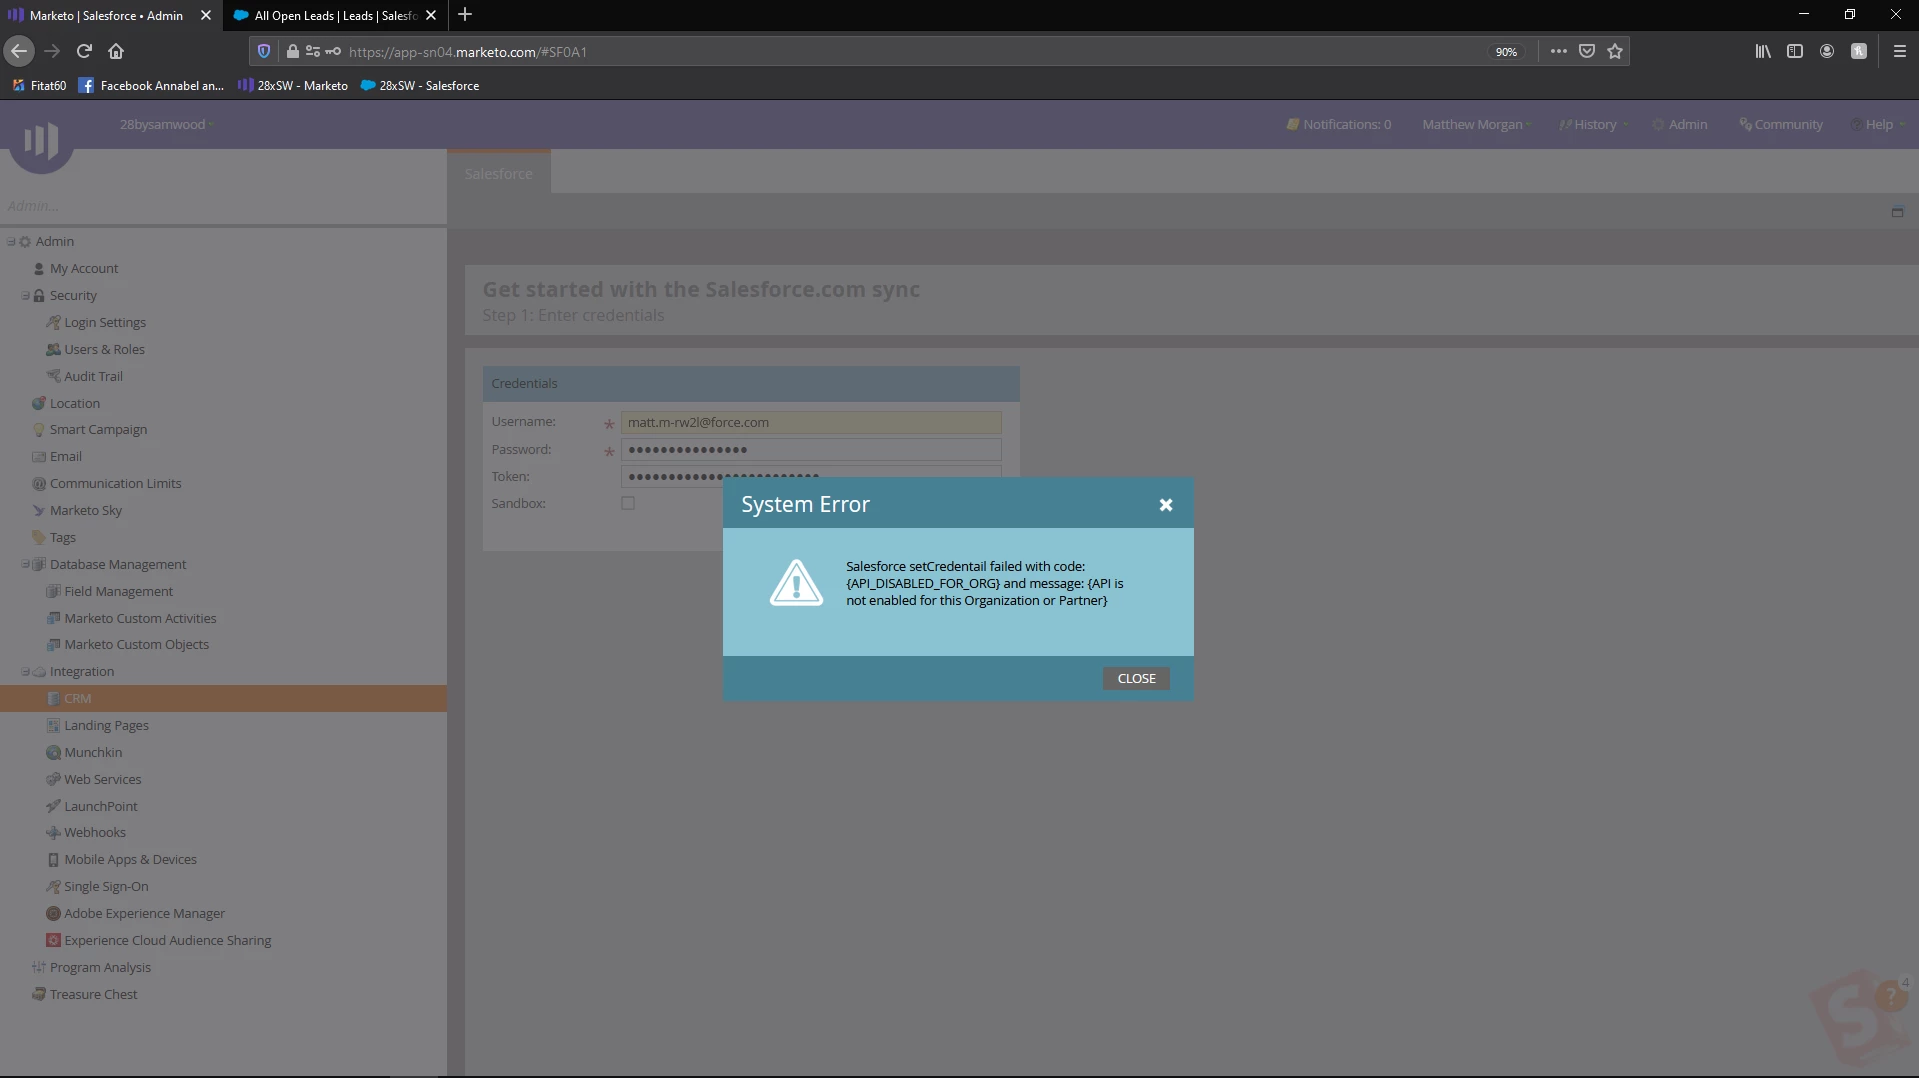Click the Audit Trail icon

53,376
